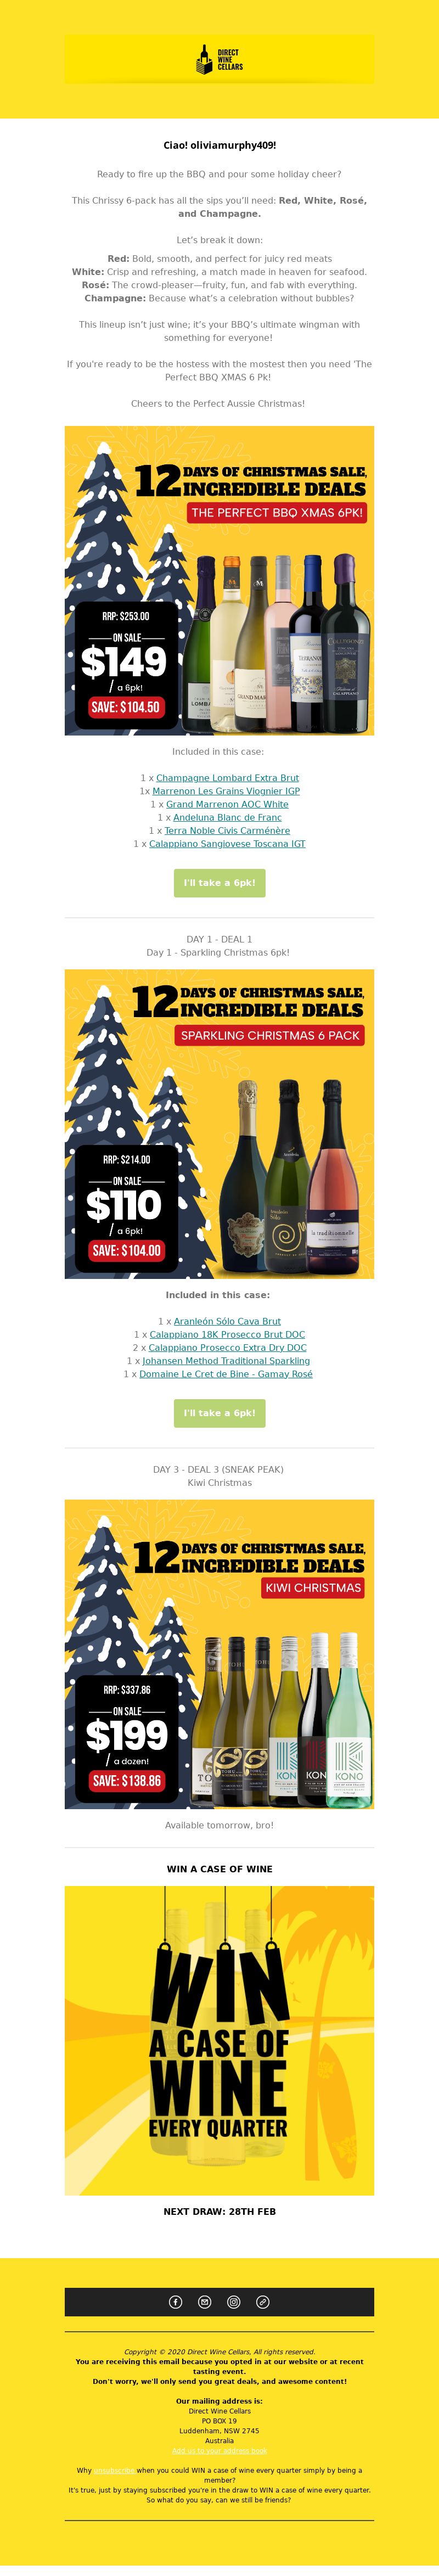Screen dimensions: 439x2576
Task: Open Champagne Lombard Extra Brut link
Action: coord(227,777)
